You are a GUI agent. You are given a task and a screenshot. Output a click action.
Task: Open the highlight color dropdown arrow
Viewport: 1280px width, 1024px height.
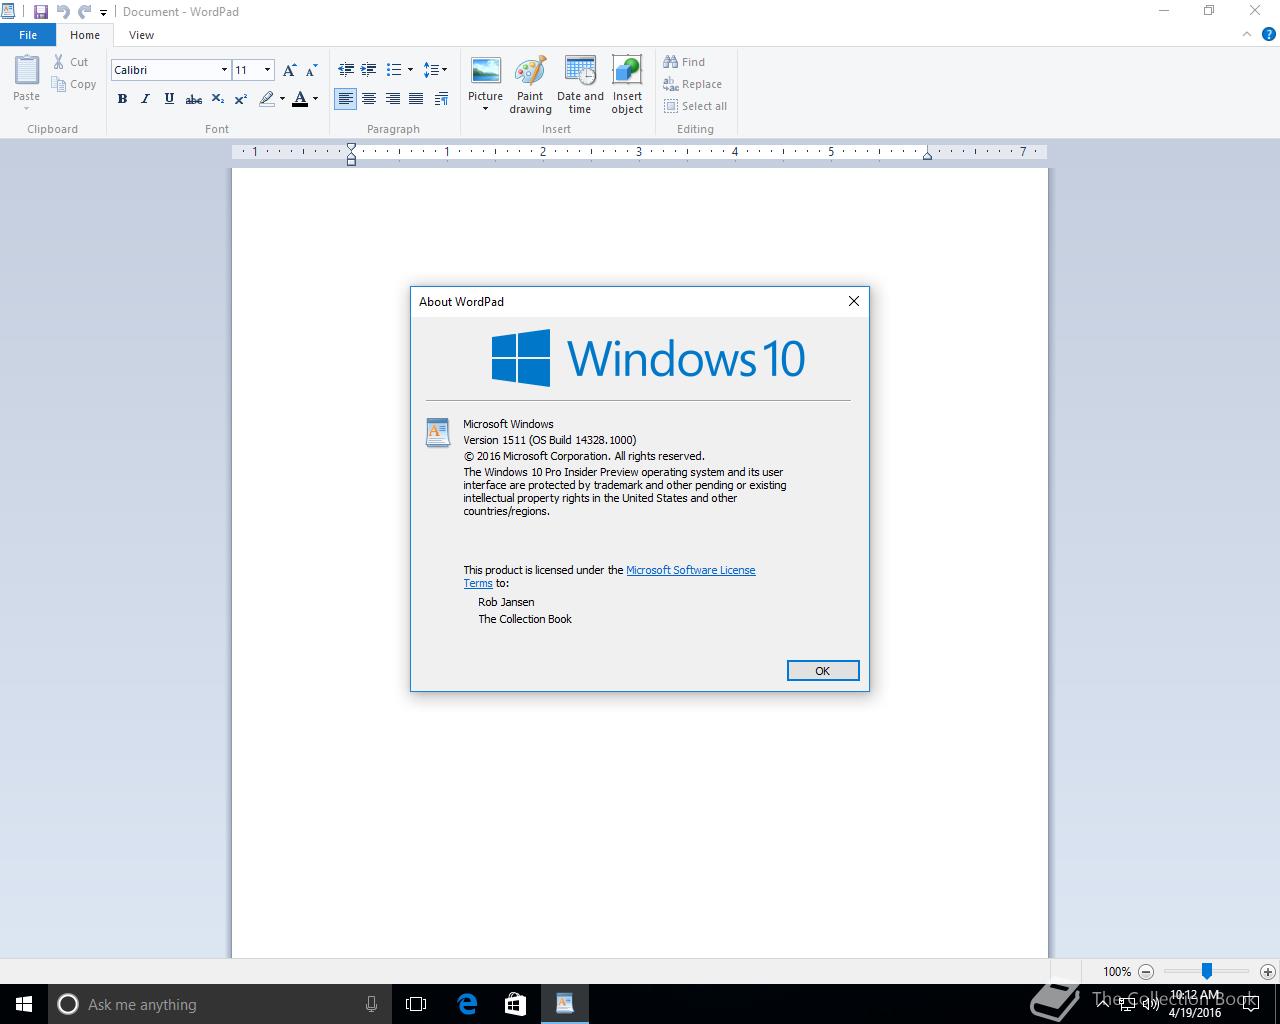click(282, 99)
